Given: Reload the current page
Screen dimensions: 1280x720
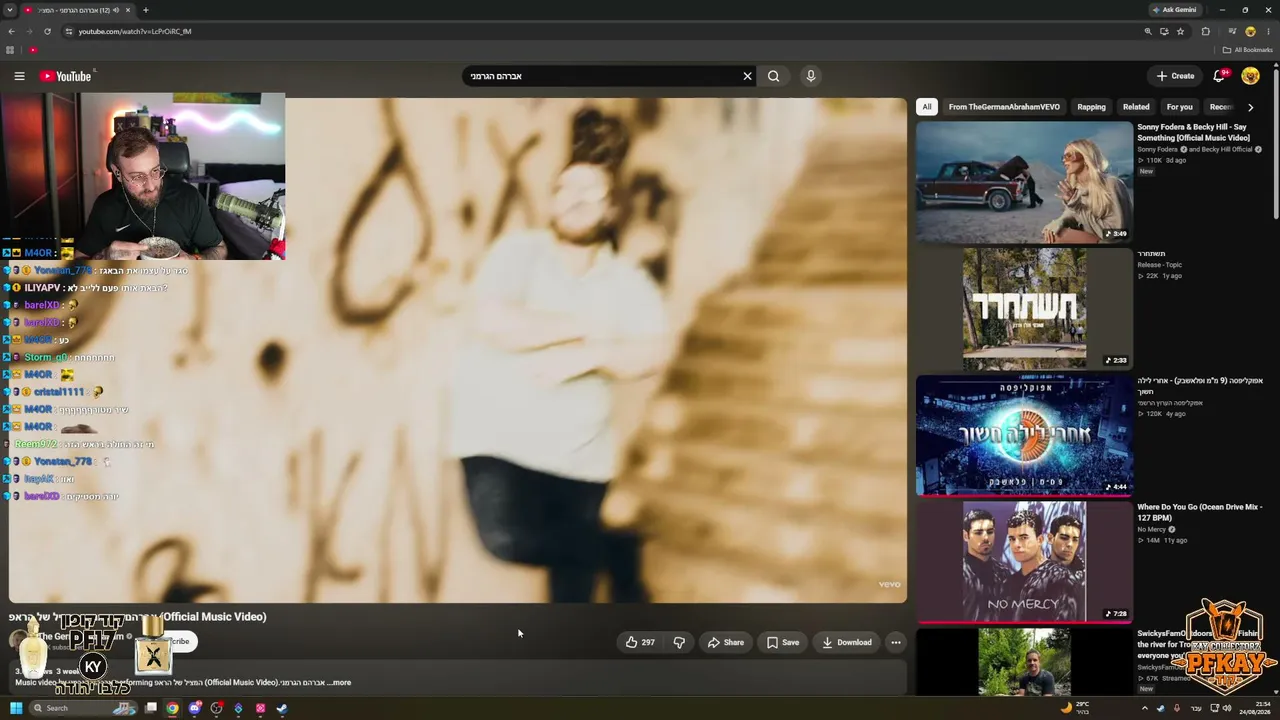Looking at the screenshot, I should coord(47,31).
